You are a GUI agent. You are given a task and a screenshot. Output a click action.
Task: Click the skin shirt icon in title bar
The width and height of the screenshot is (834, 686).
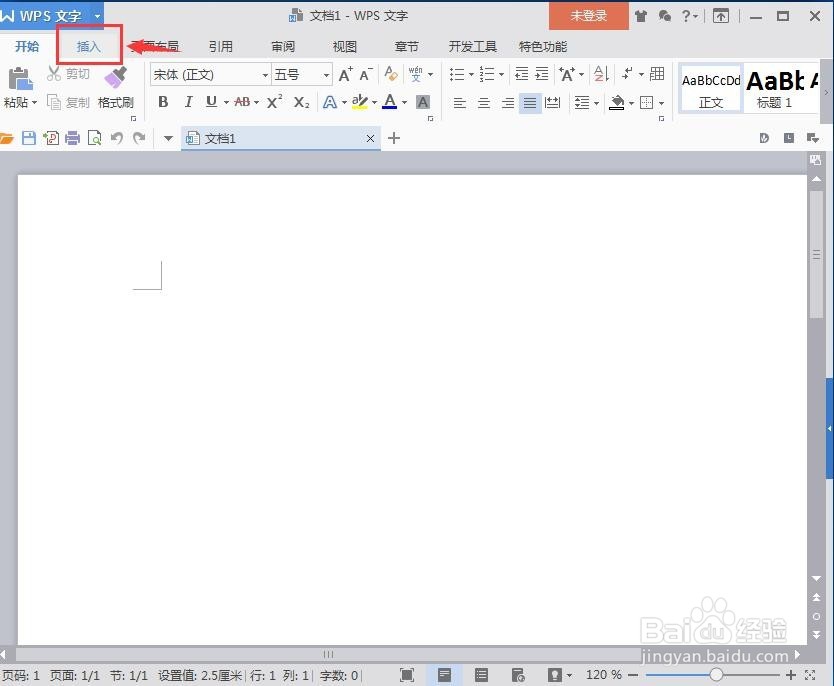click(641, 16)
